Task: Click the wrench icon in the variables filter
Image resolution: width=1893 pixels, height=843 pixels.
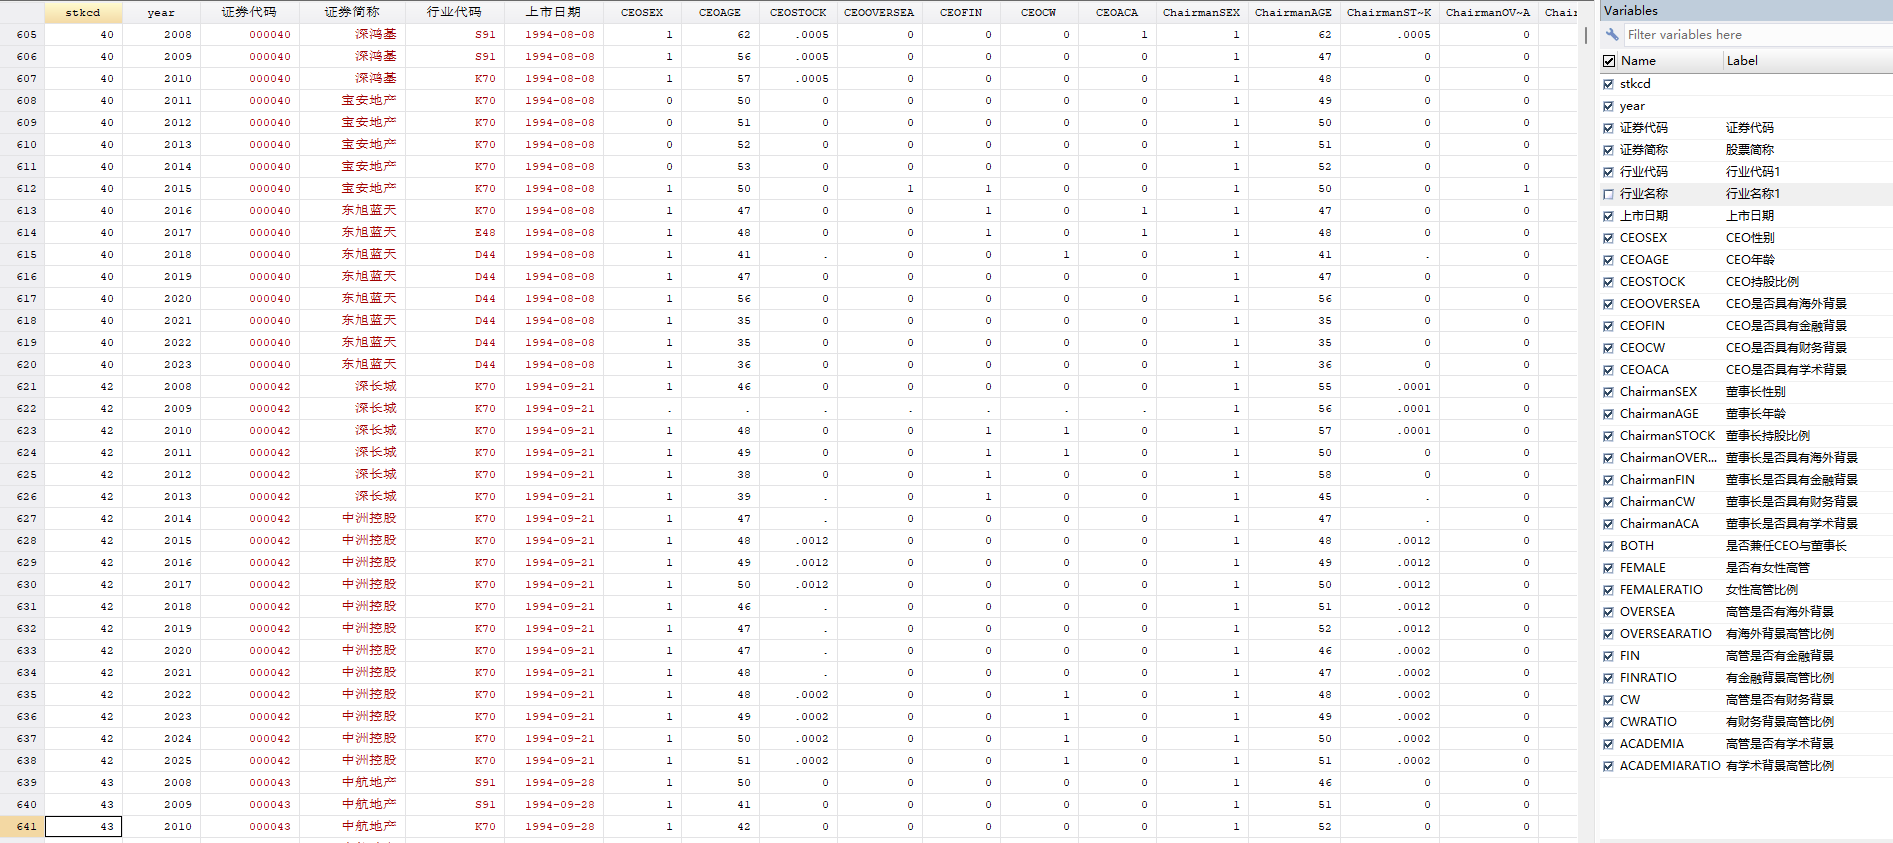Action: (x=1611, y=34)
